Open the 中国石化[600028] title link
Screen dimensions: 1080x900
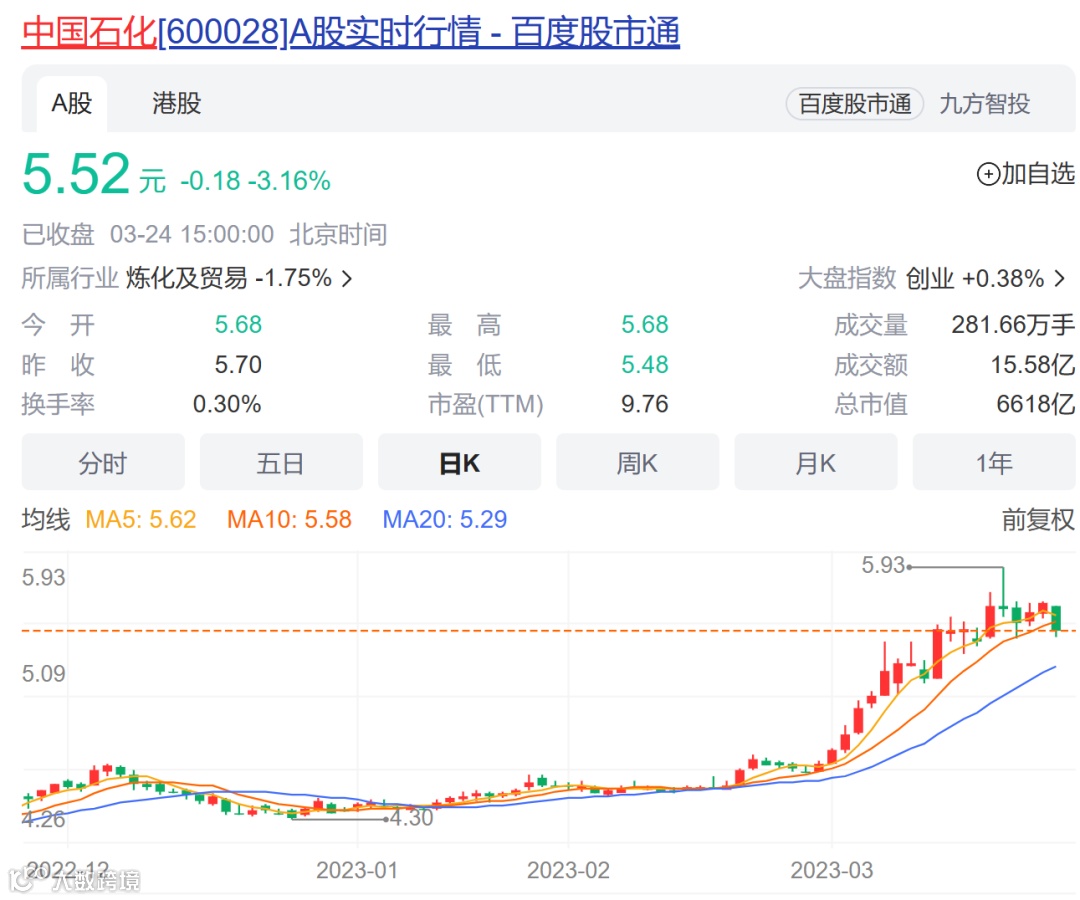click(351, 32)
